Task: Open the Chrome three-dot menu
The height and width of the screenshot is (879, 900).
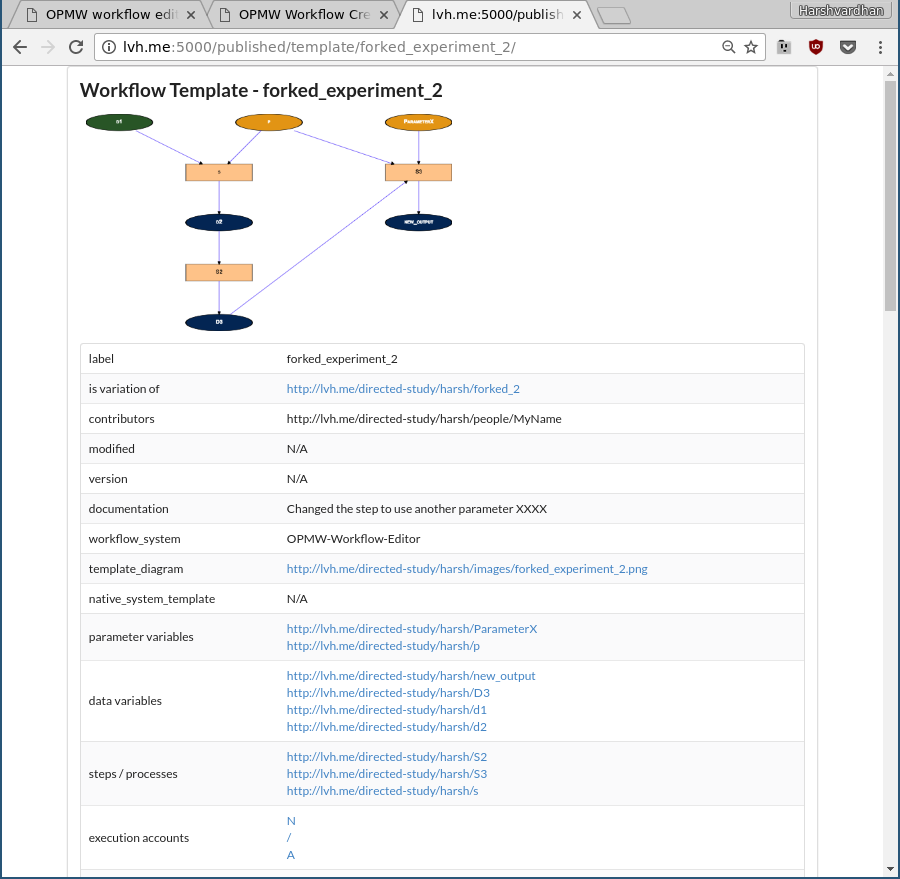Action: click(x=880, y=47)
